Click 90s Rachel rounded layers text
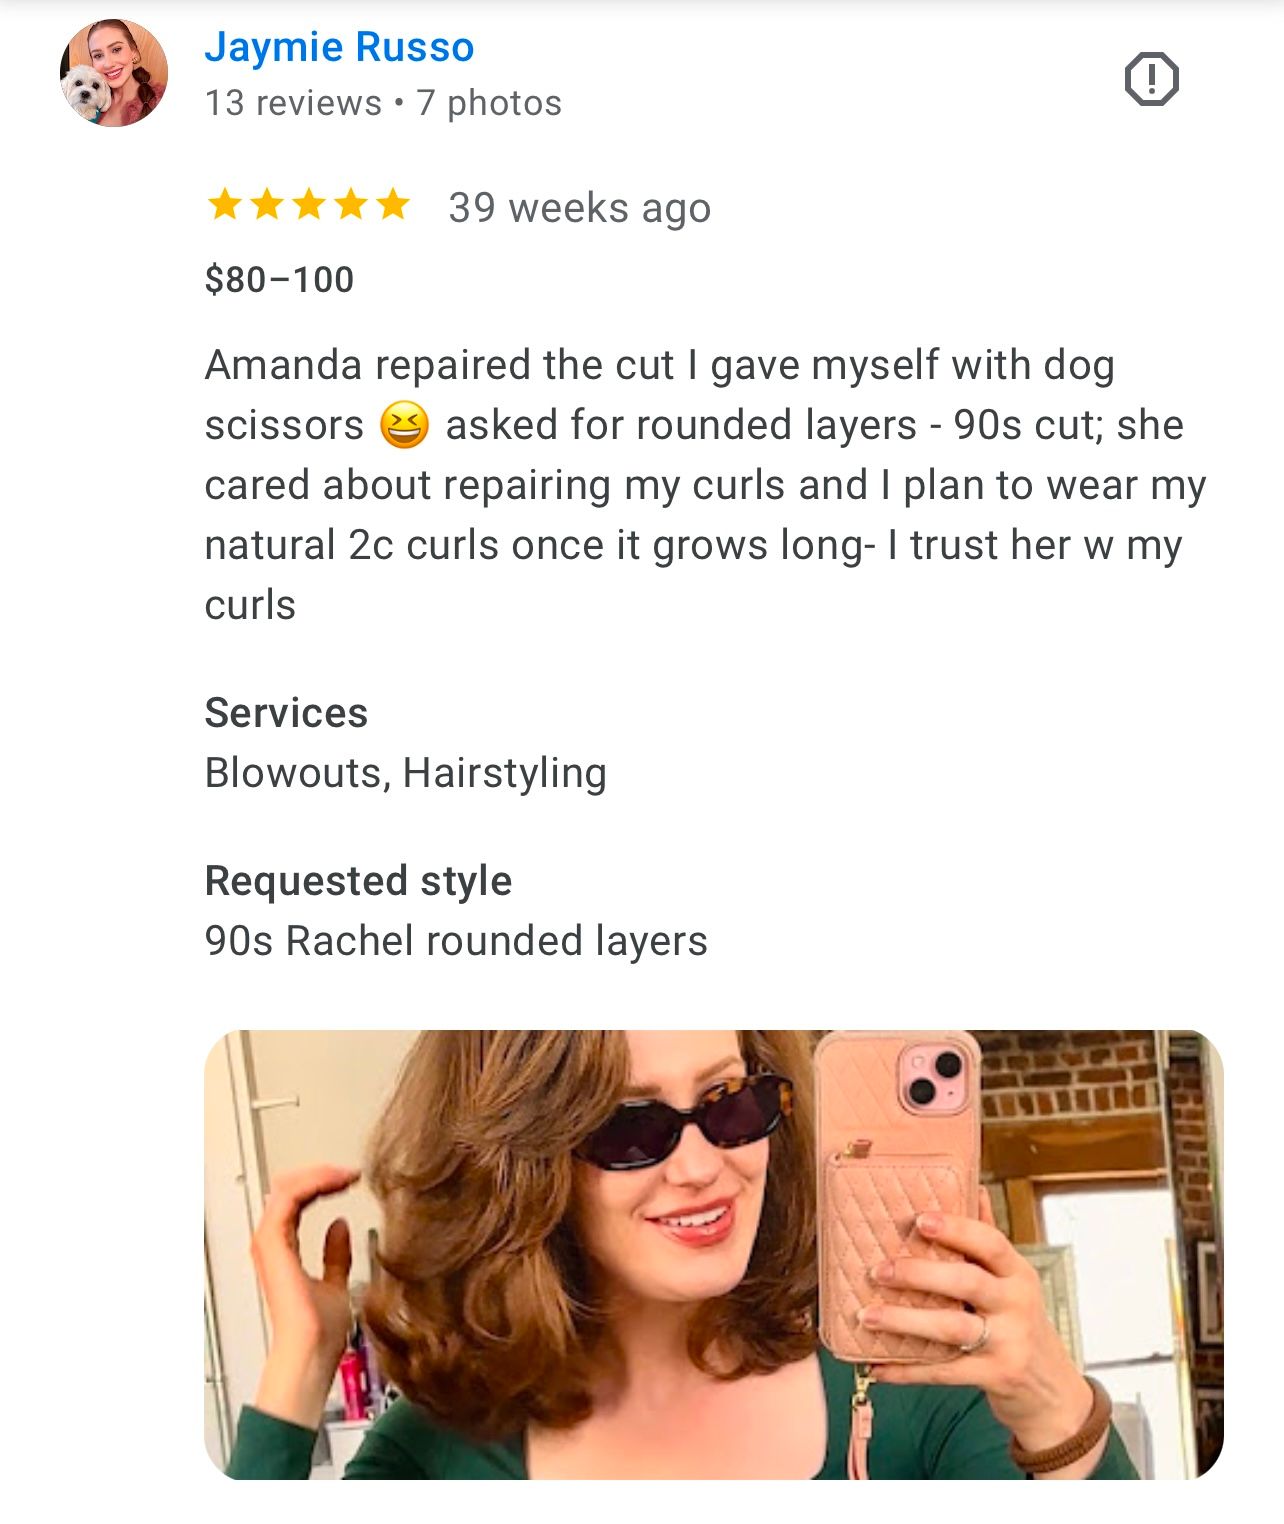The height and width of the screenshot is (1524, 1284). click(x=456, y=941)
